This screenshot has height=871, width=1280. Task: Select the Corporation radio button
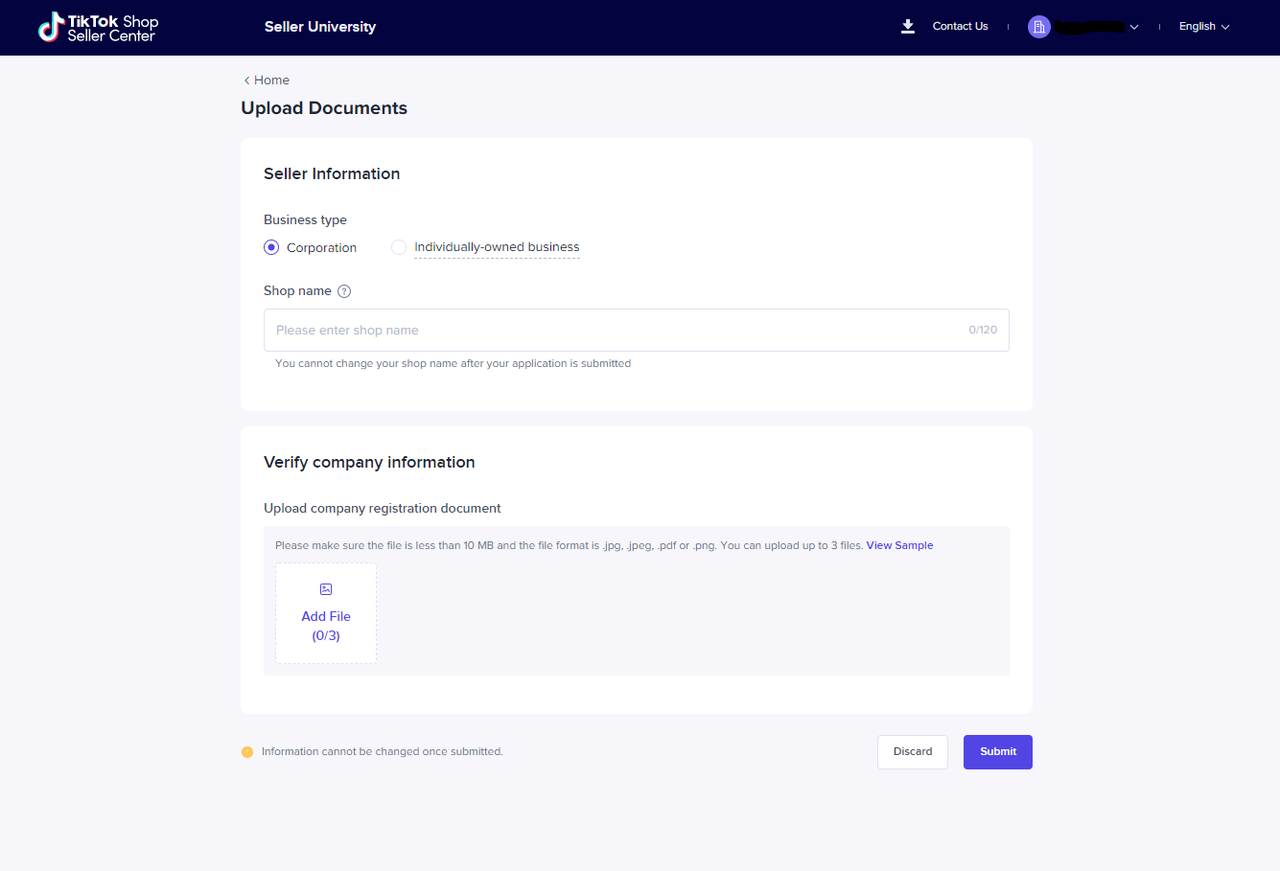click(x=271, y=248)
